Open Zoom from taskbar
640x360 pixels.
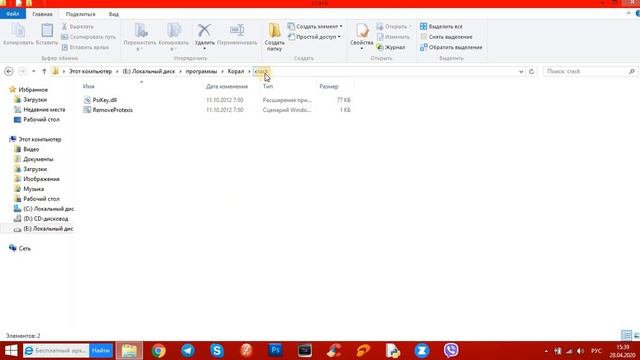422,351
